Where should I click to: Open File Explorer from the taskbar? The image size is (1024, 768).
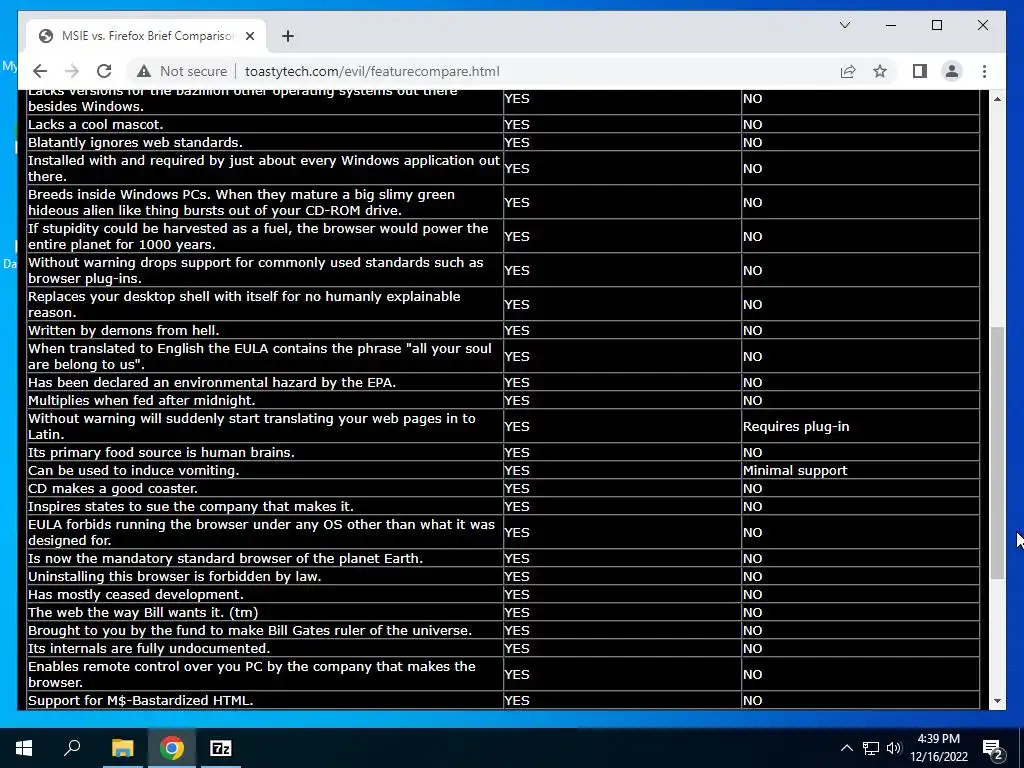[122, 748]
